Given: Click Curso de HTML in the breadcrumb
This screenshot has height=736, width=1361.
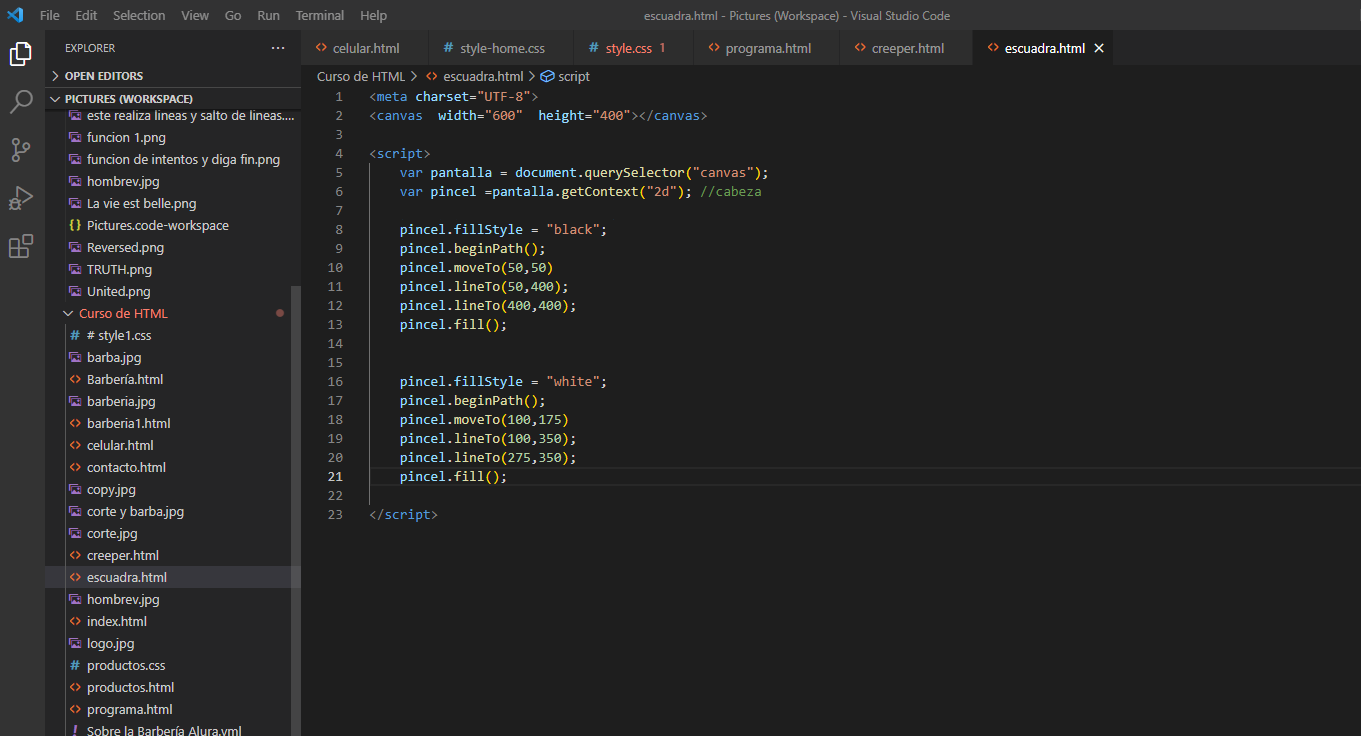Looking at the screenshot, I should click(361, 76).
